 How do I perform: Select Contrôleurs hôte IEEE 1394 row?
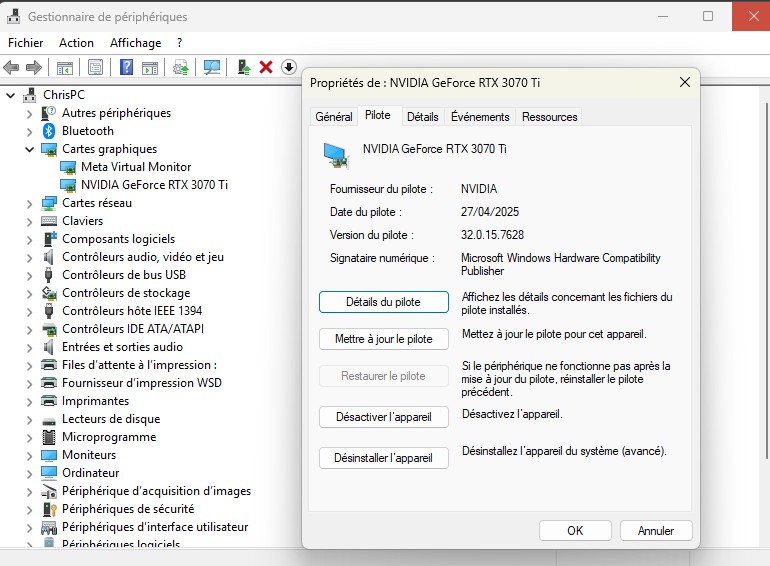click(x=132, y=311)
